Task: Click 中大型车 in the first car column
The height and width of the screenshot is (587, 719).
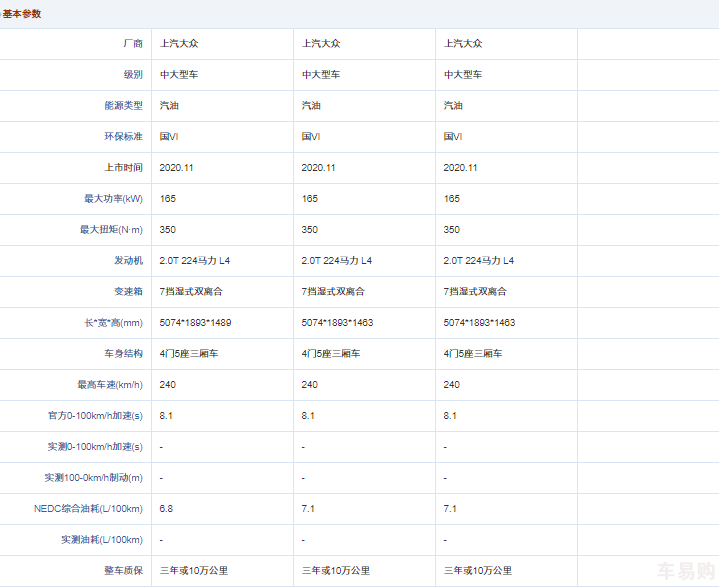Action: coord(179,75)
